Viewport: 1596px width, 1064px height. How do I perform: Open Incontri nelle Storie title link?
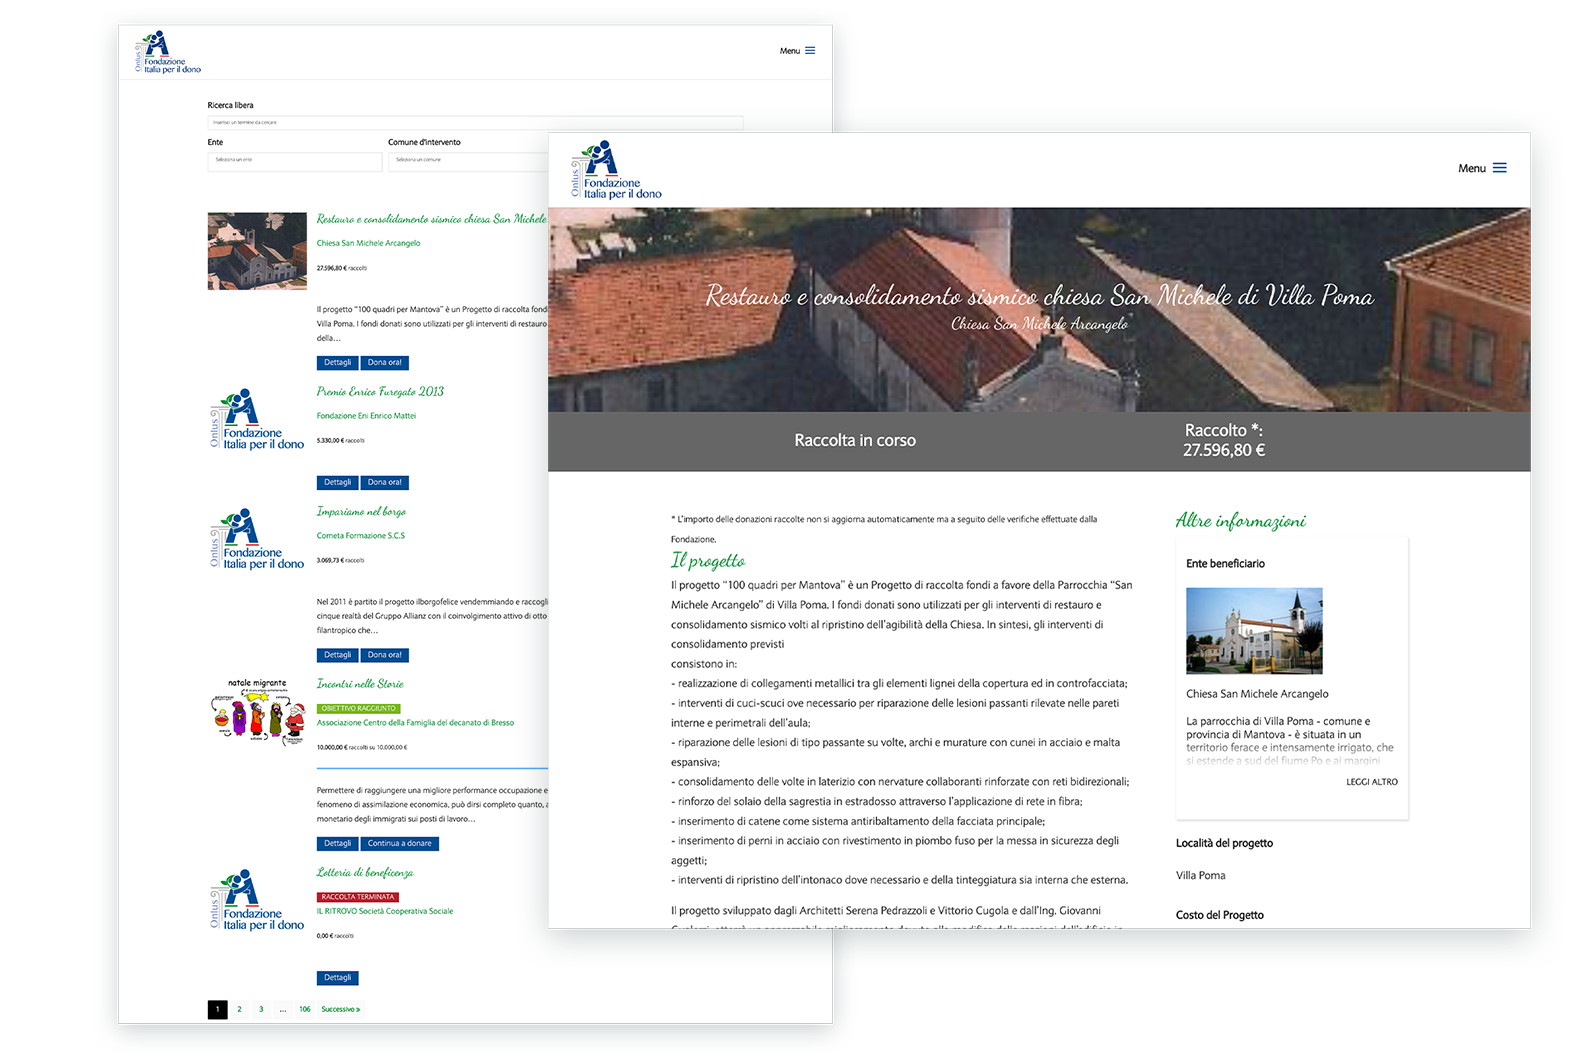[x=360, y=684]
